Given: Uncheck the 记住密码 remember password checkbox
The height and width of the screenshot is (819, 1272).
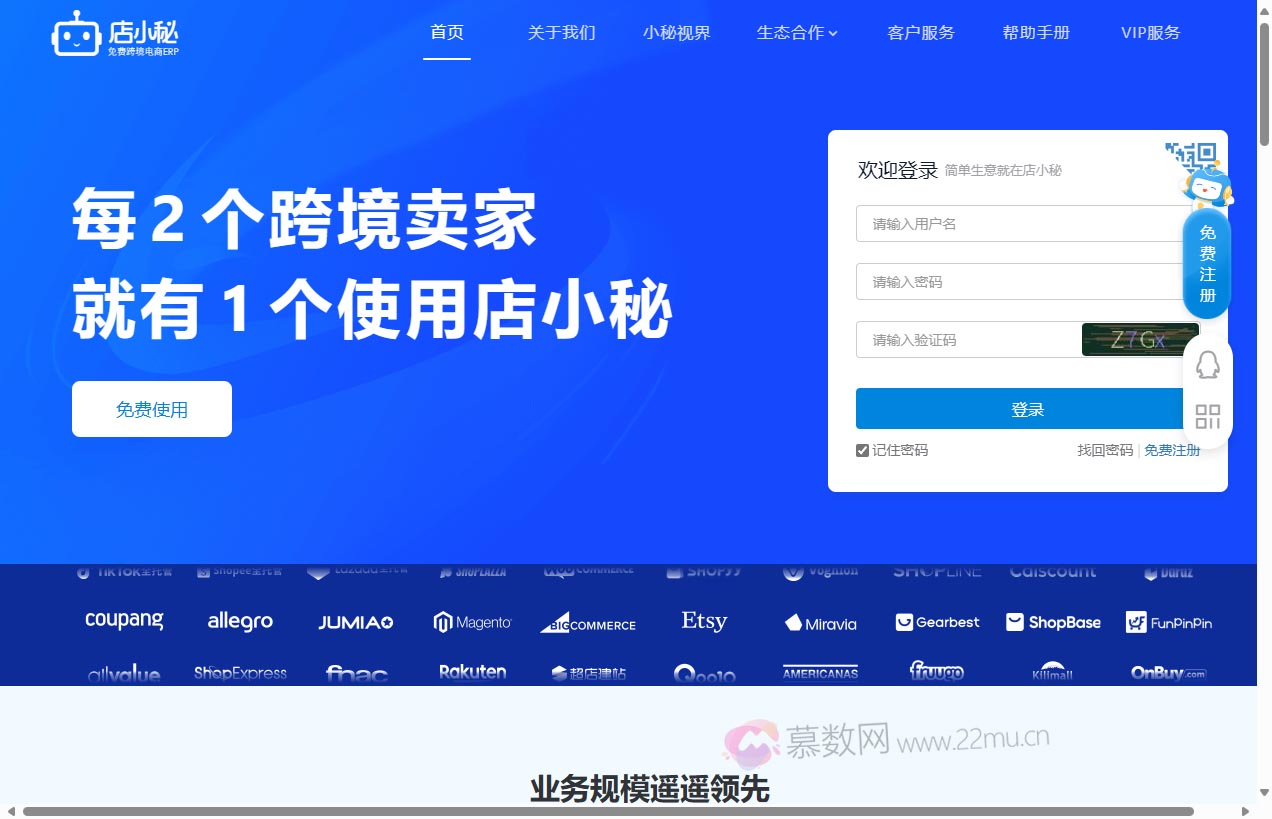Looking at the screenshot, I should (x=861, y=450).
